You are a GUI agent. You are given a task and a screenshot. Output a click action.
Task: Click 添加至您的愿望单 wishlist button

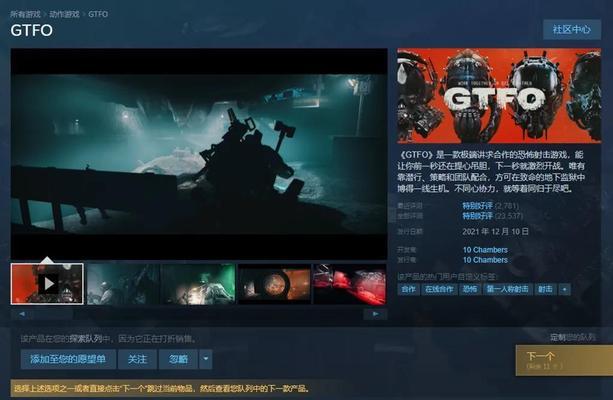pyautogui.click(x=68, y=359)
